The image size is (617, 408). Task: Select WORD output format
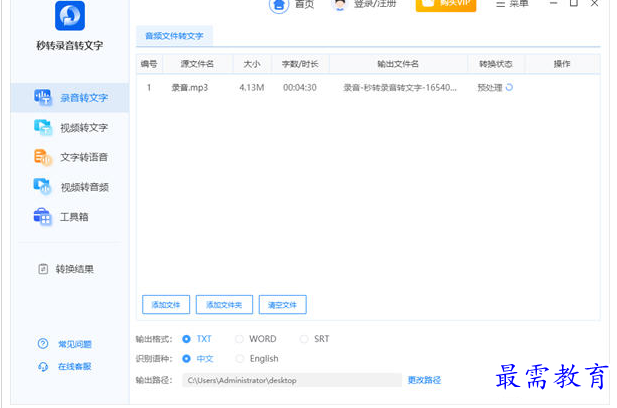coord(239,339)
